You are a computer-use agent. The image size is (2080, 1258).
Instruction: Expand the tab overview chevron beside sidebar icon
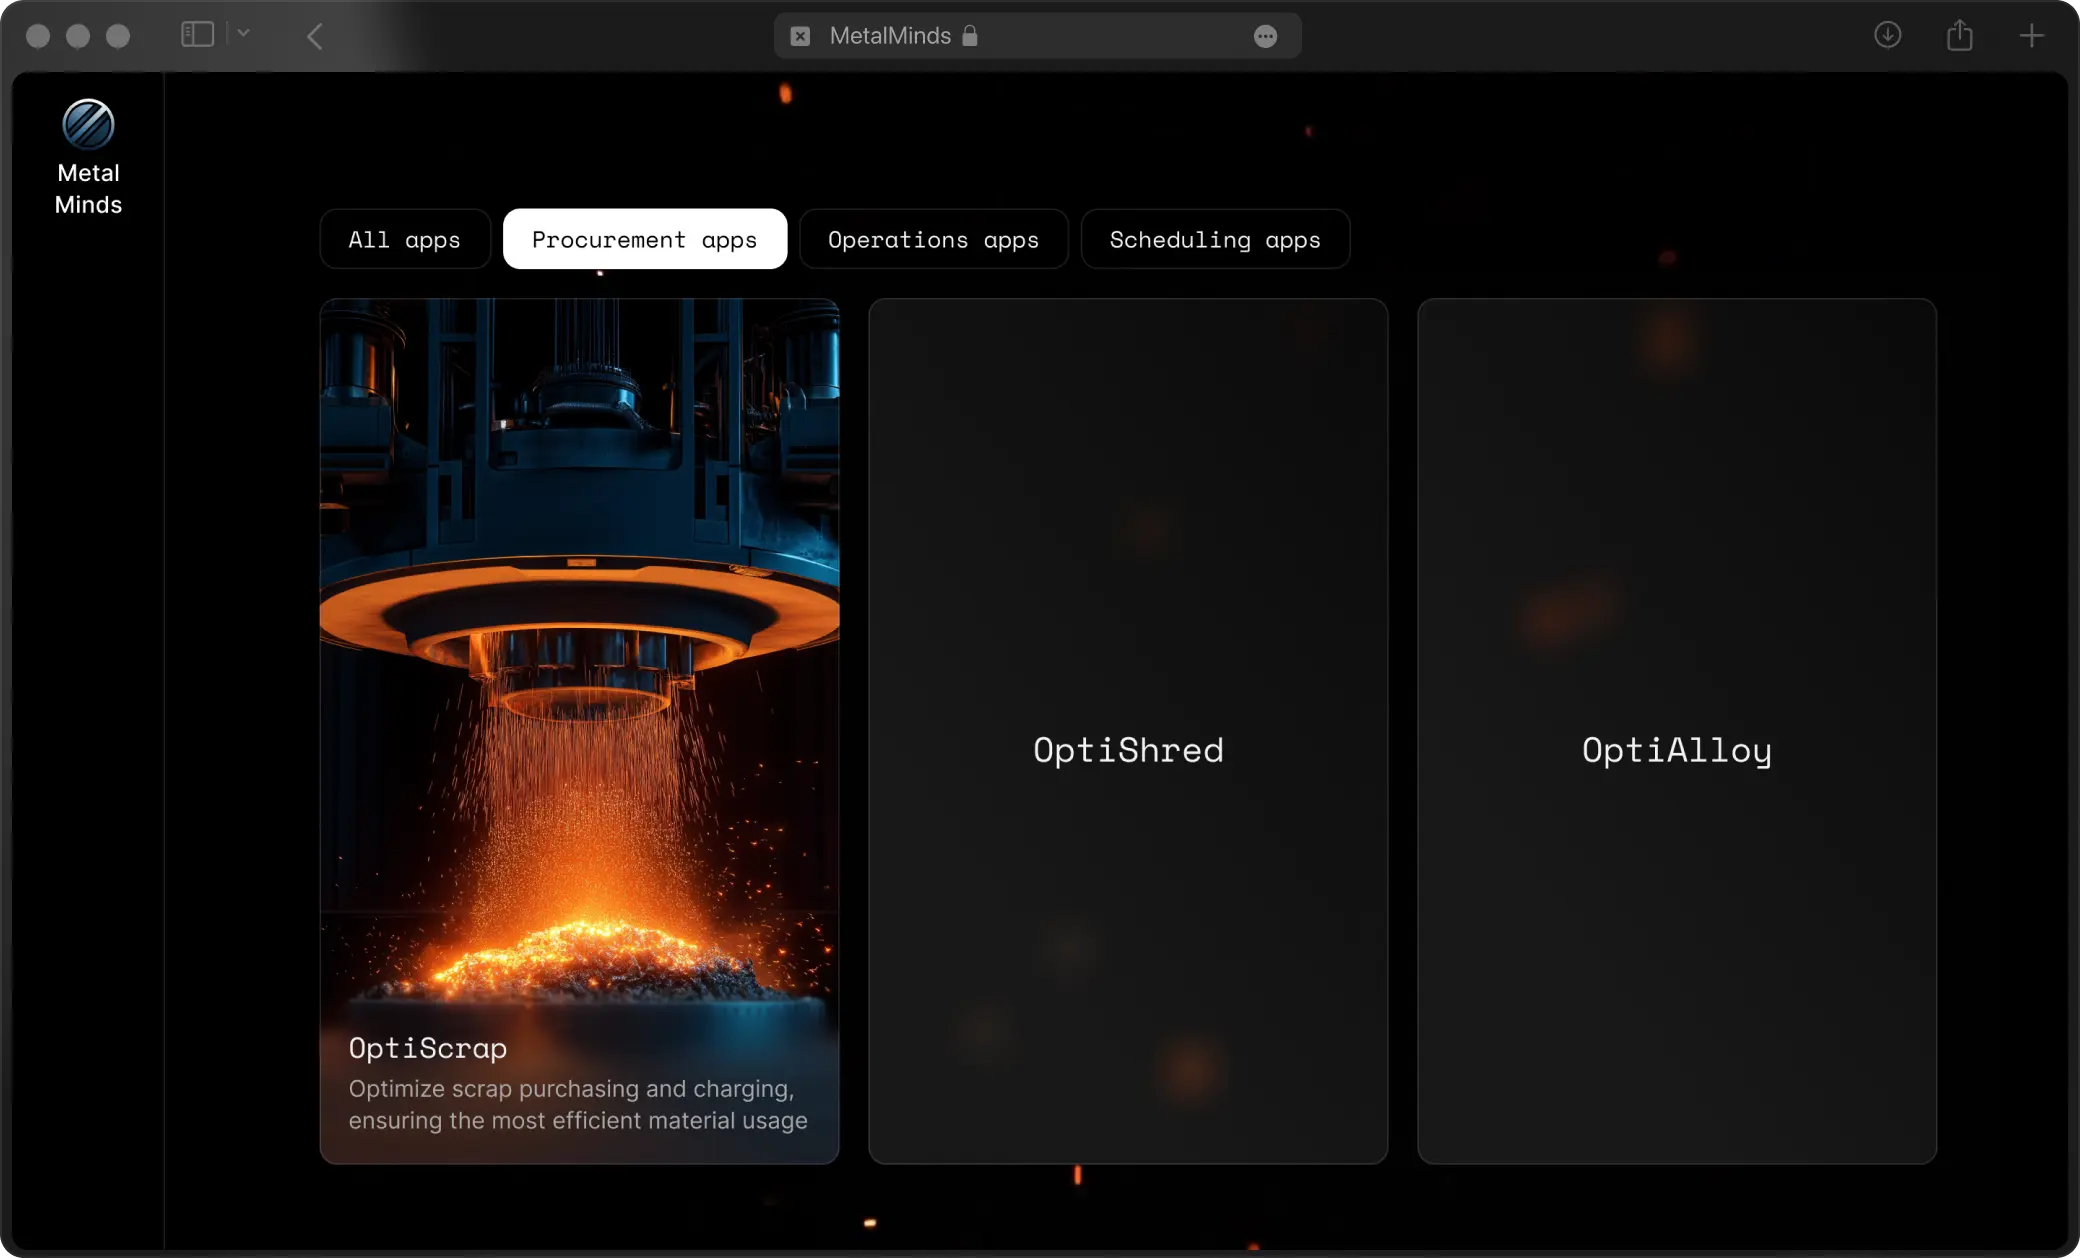[243, 33]
